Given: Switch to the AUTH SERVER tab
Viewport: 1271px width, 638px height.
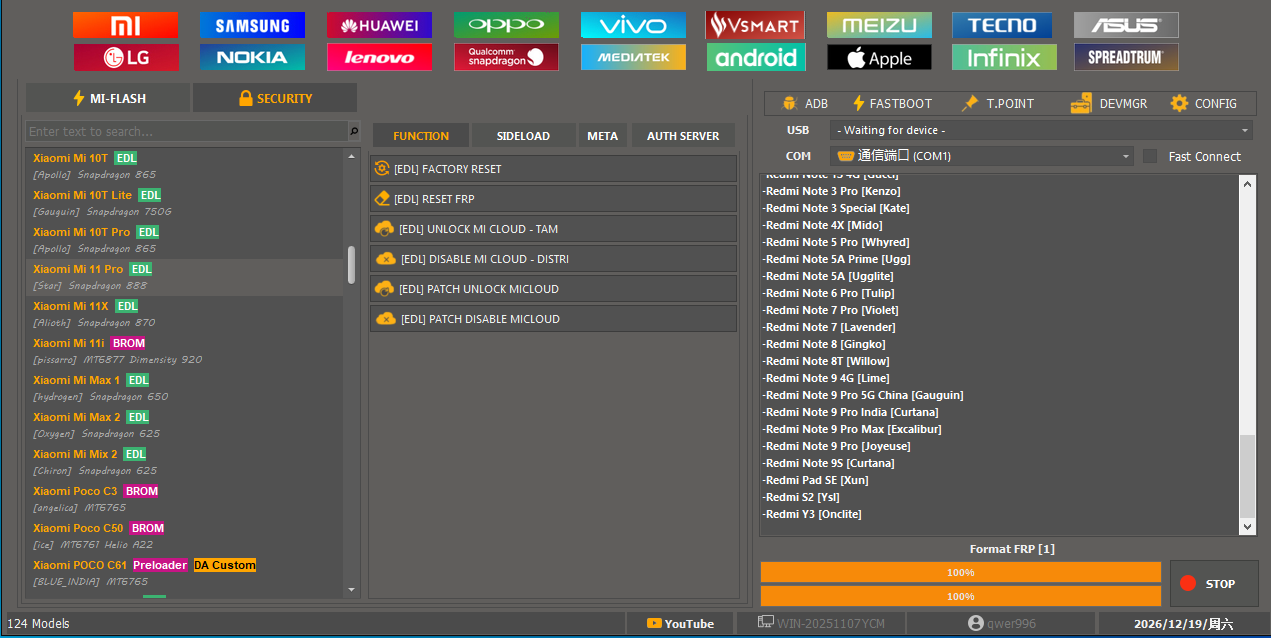Looking at the screenshot, I should 683,136.
